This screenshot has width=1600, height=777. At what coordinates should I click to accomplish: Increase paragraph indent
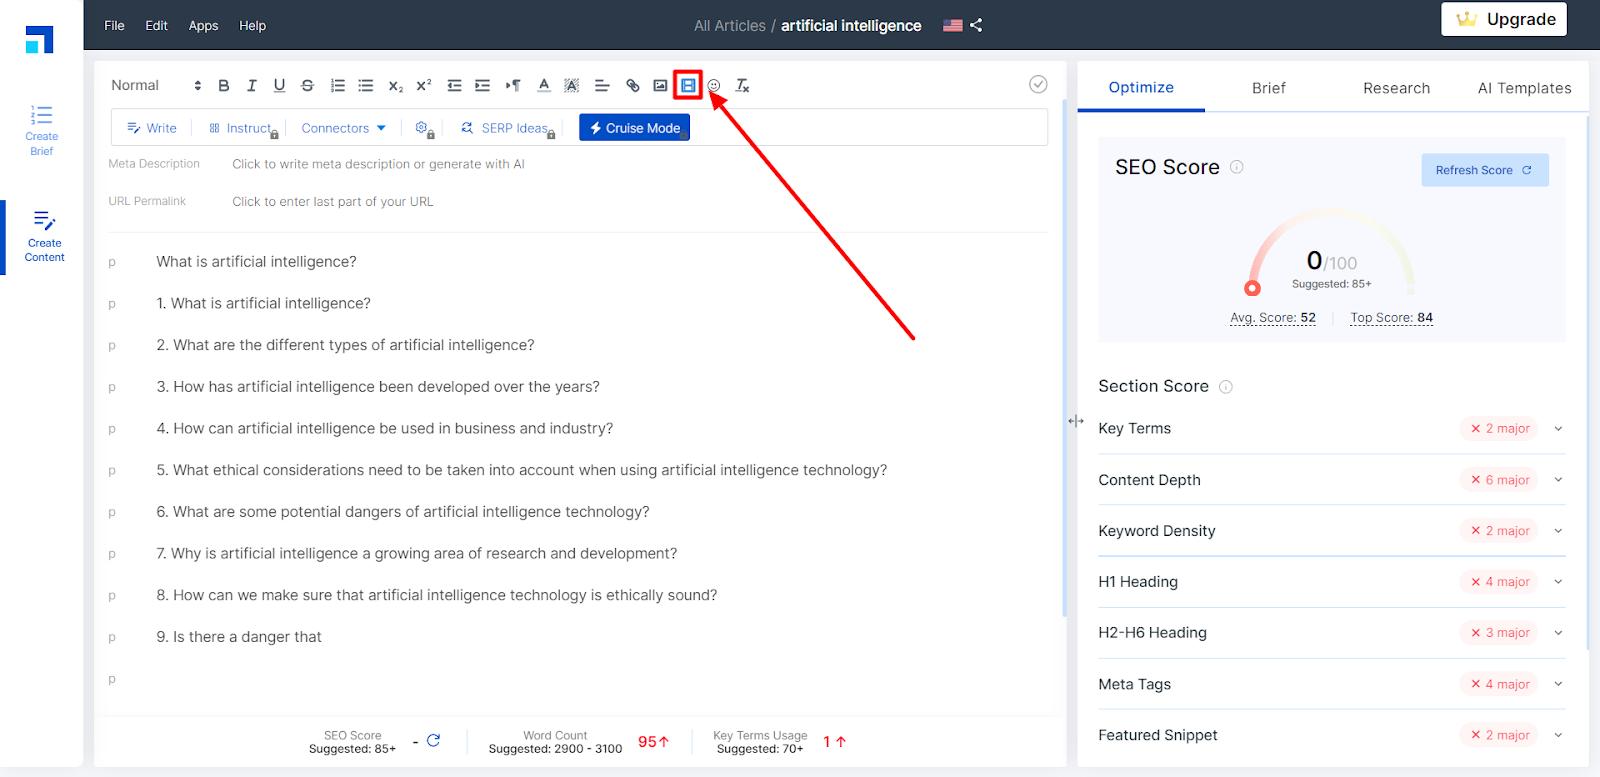click(x=482, y=86)
